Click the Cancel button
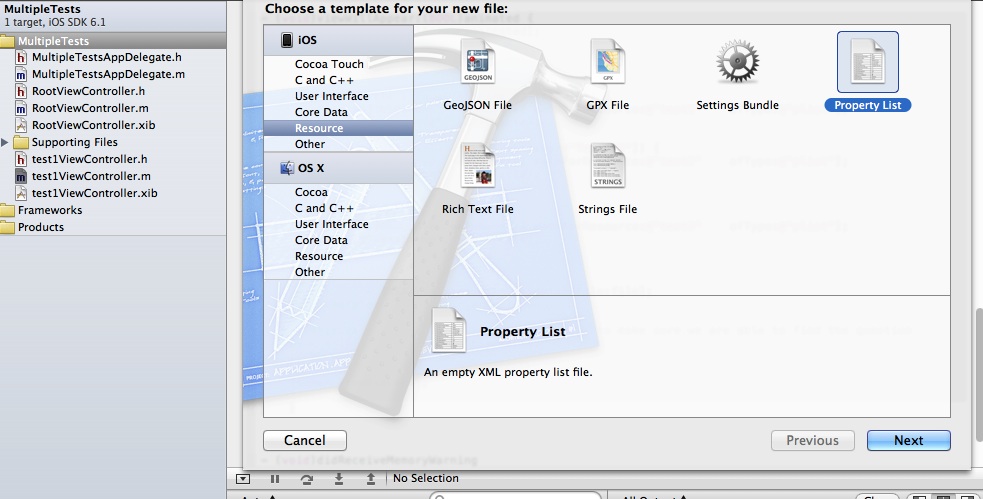 [305, 440]
